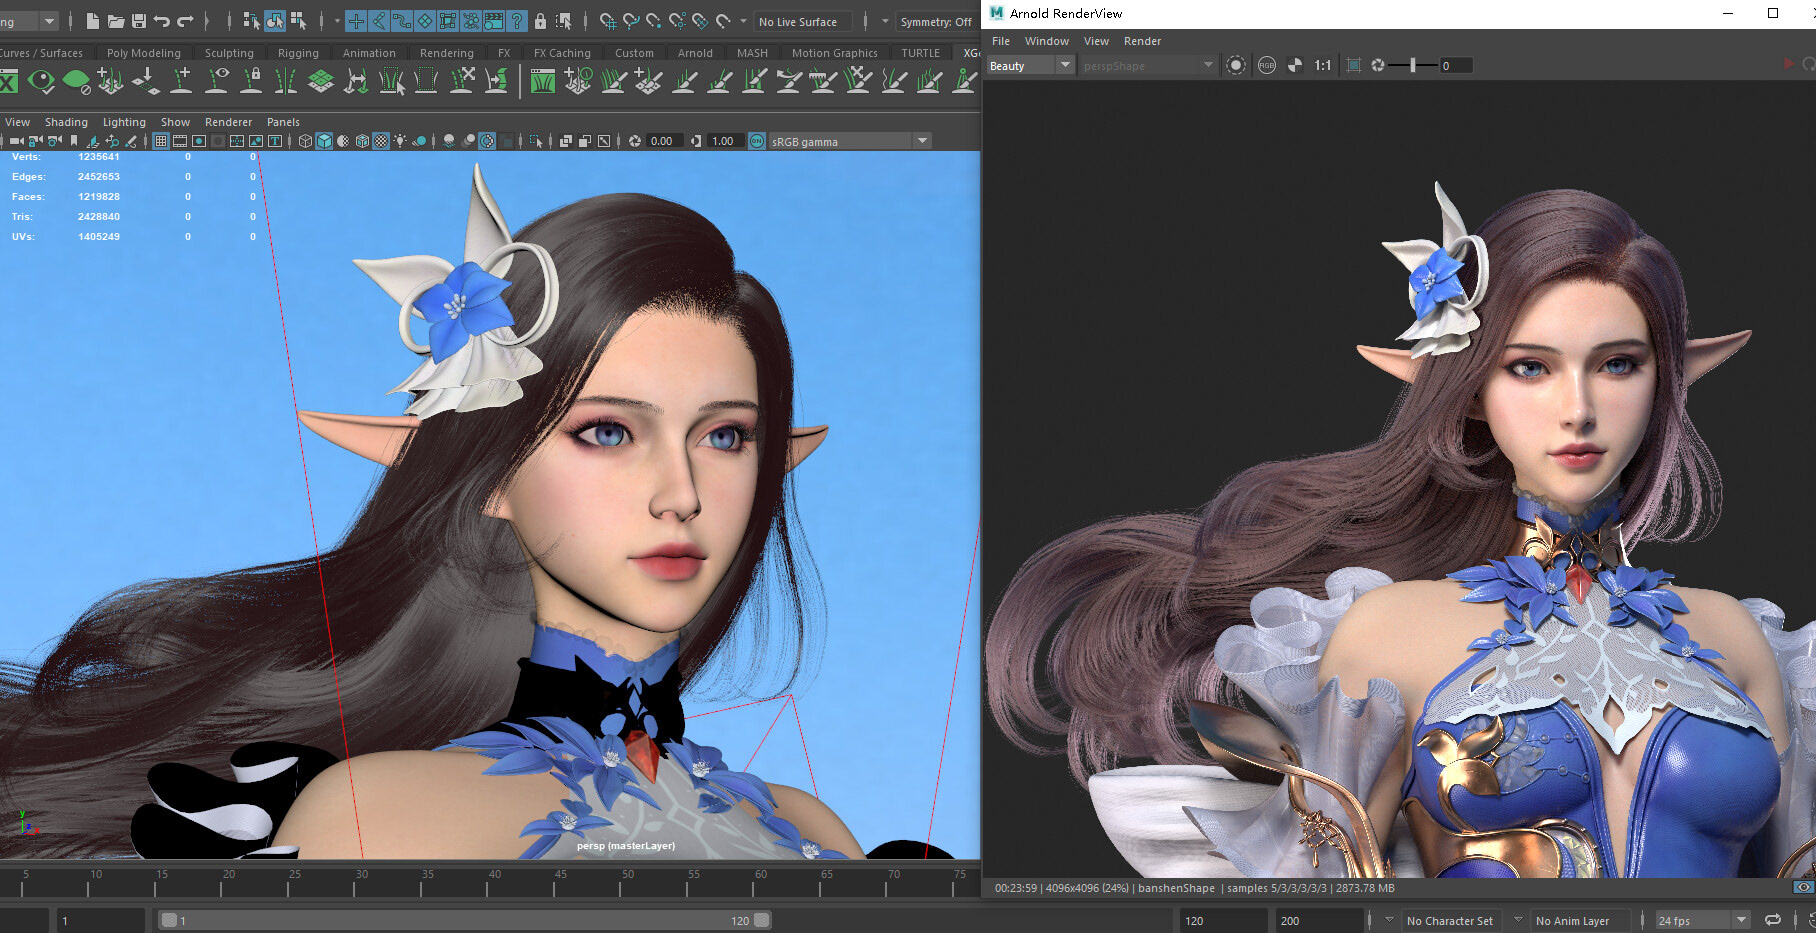Redo the last undone action
This screenshot has width=1816, height=933.
pyautogui.click(x=185, y=21)
